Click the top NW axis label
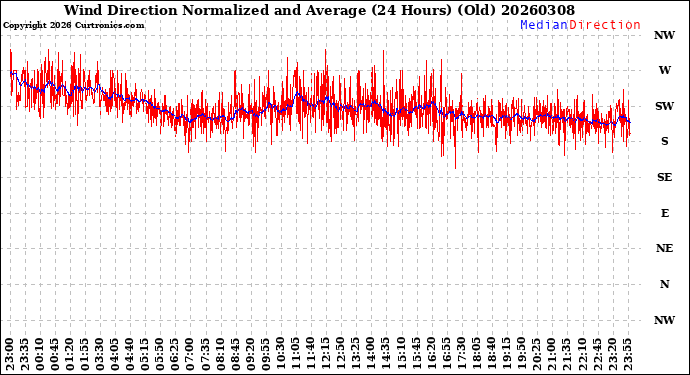 664,35
